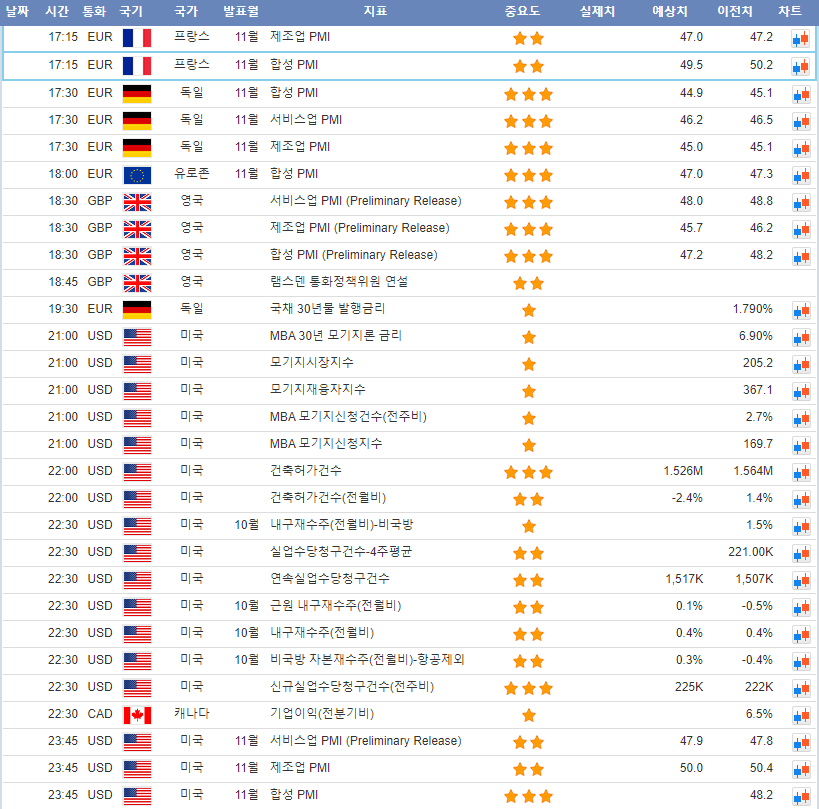This screenshot has width=819, height=809.
Task: Sort by 중요도 column header
Action: point(522,12)
